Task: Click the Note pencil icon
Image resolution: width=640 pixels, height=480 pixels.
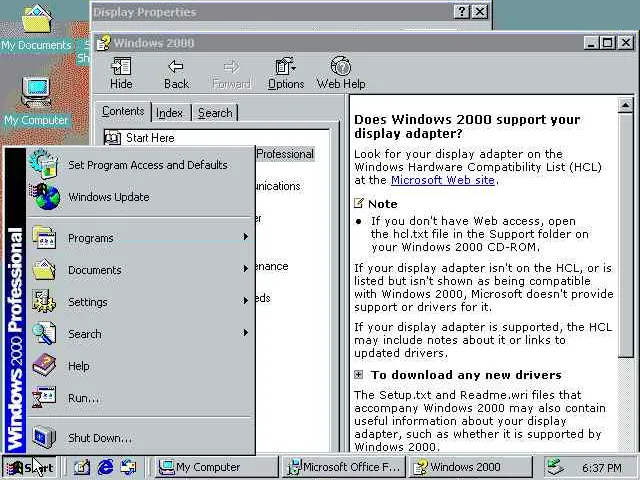Action: pos(358,203)
